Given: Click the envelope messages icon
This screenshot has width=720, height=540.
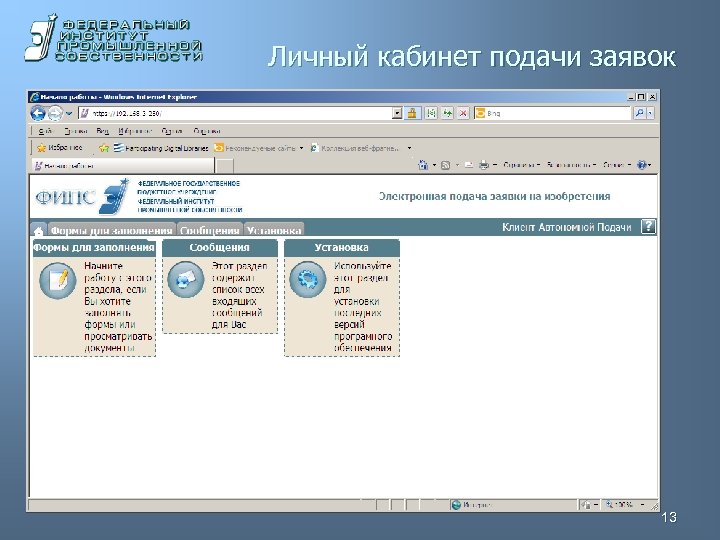Looking at the screenshot, I should pyautogui.click(x=186, y=279).
